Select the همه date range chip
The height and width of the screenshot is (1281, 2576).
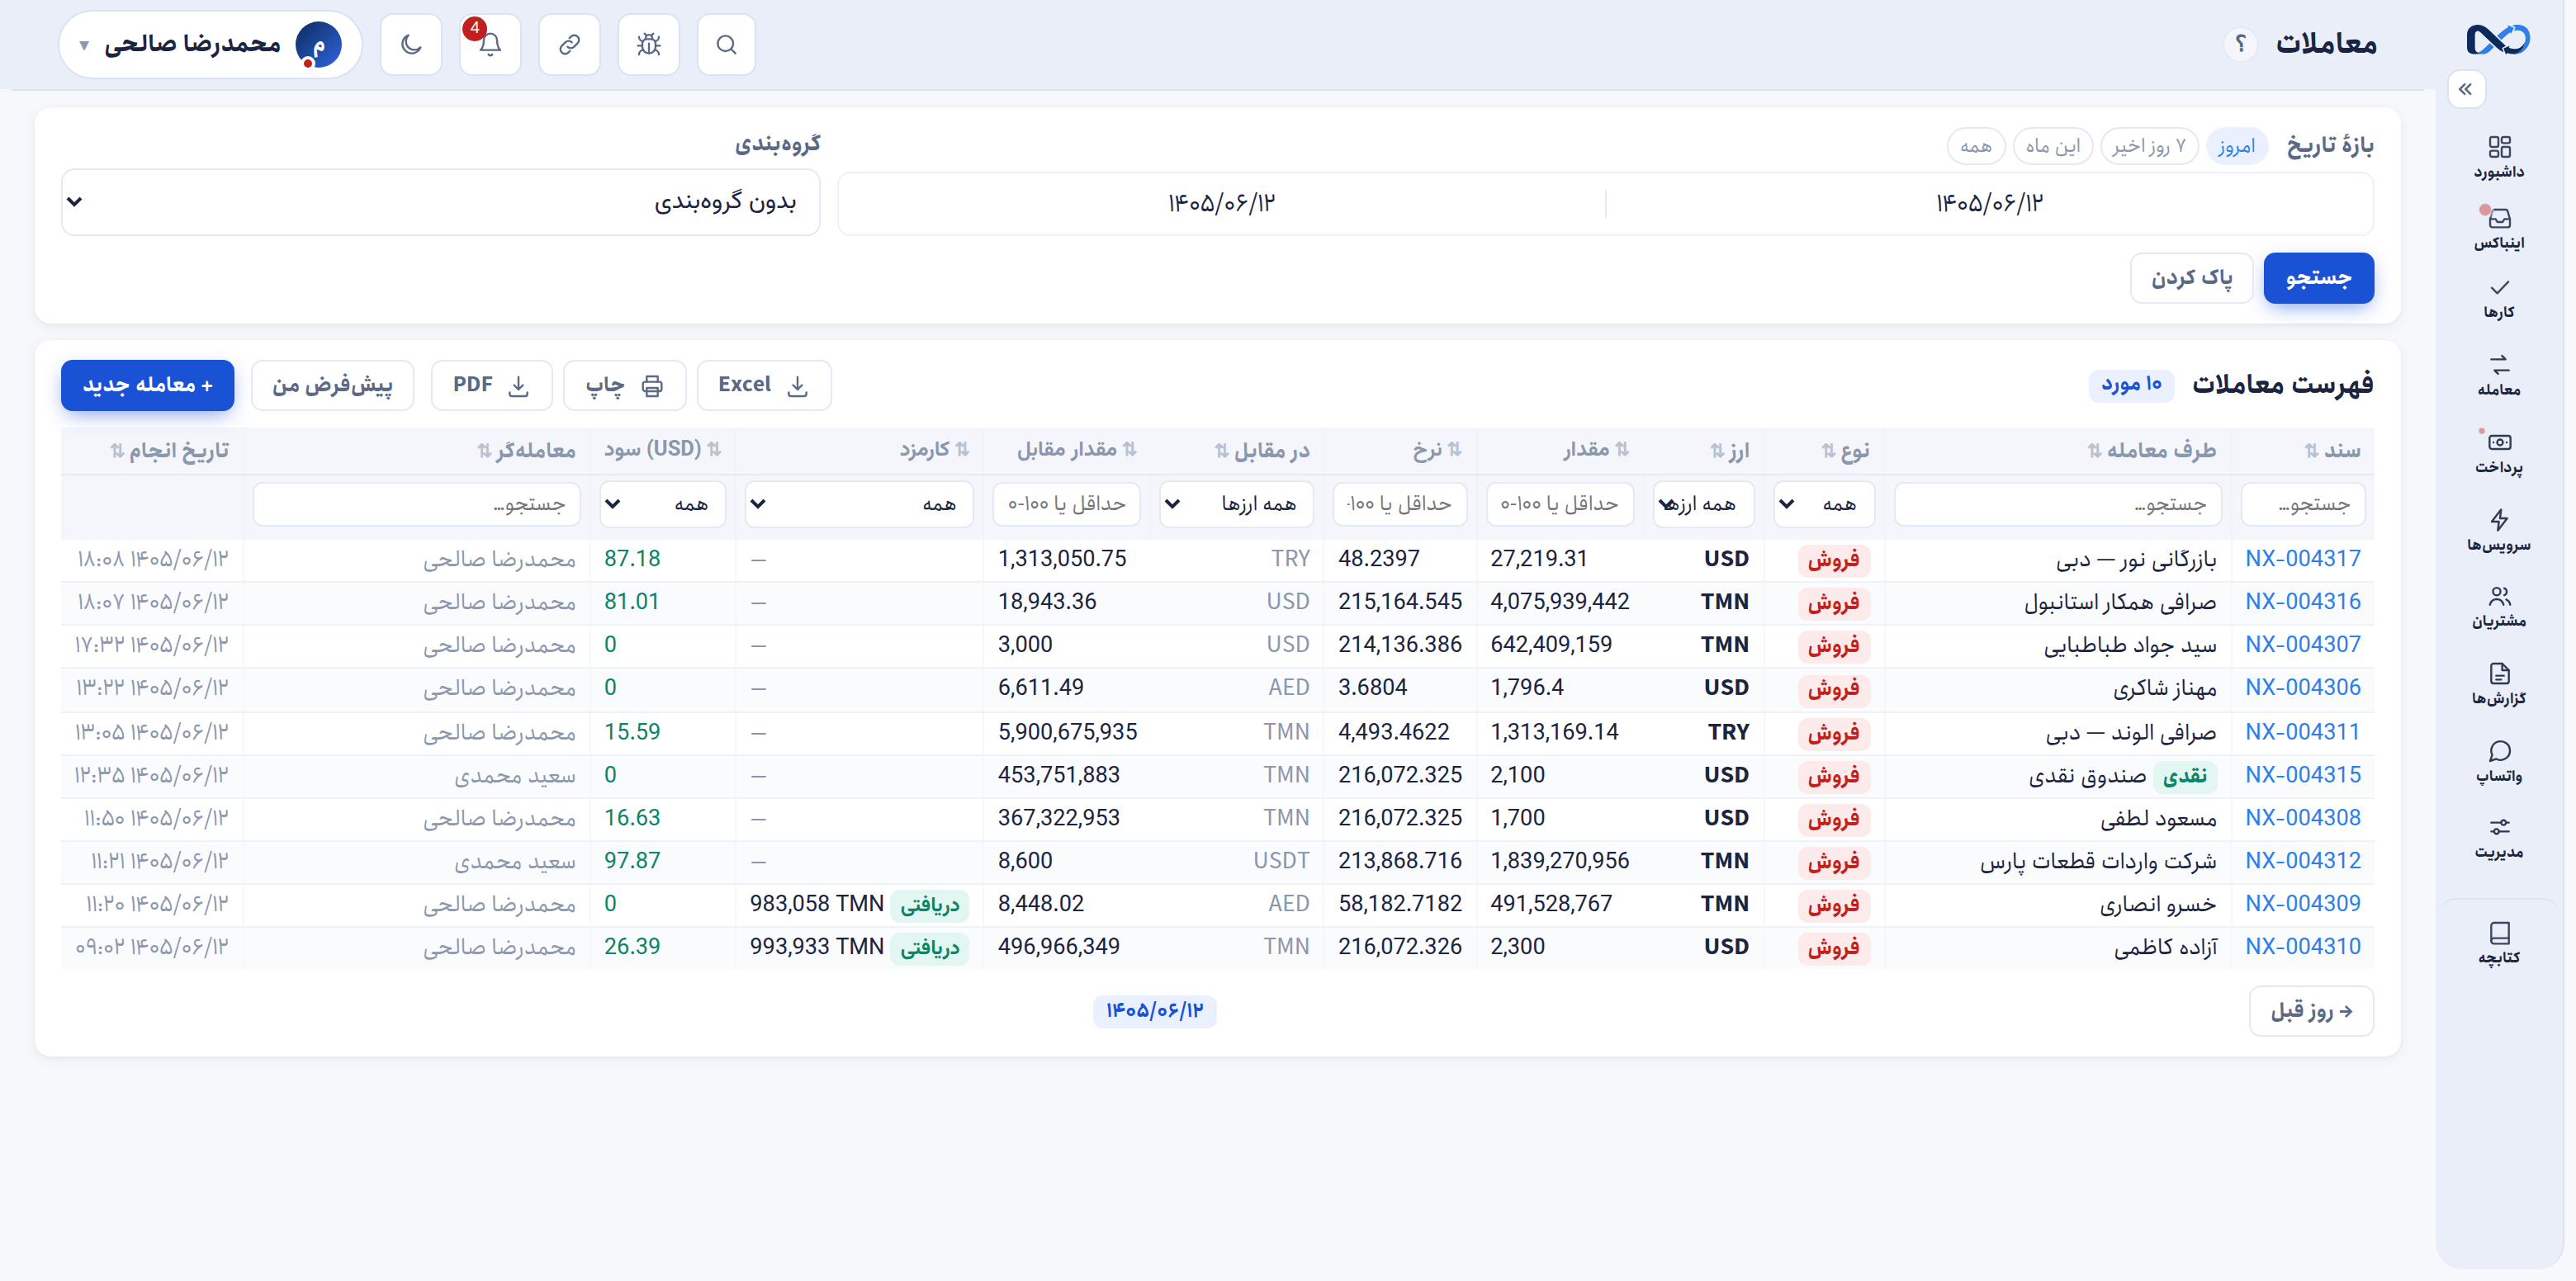click(x=1975, y=146)
